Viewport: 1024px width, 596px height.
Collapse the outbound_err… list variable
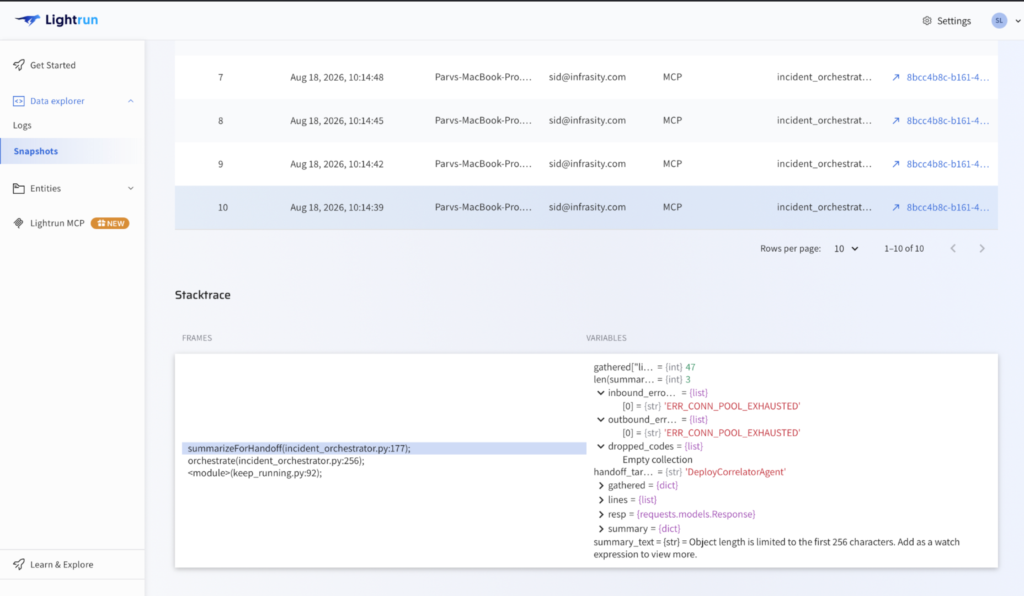point(601,420)
